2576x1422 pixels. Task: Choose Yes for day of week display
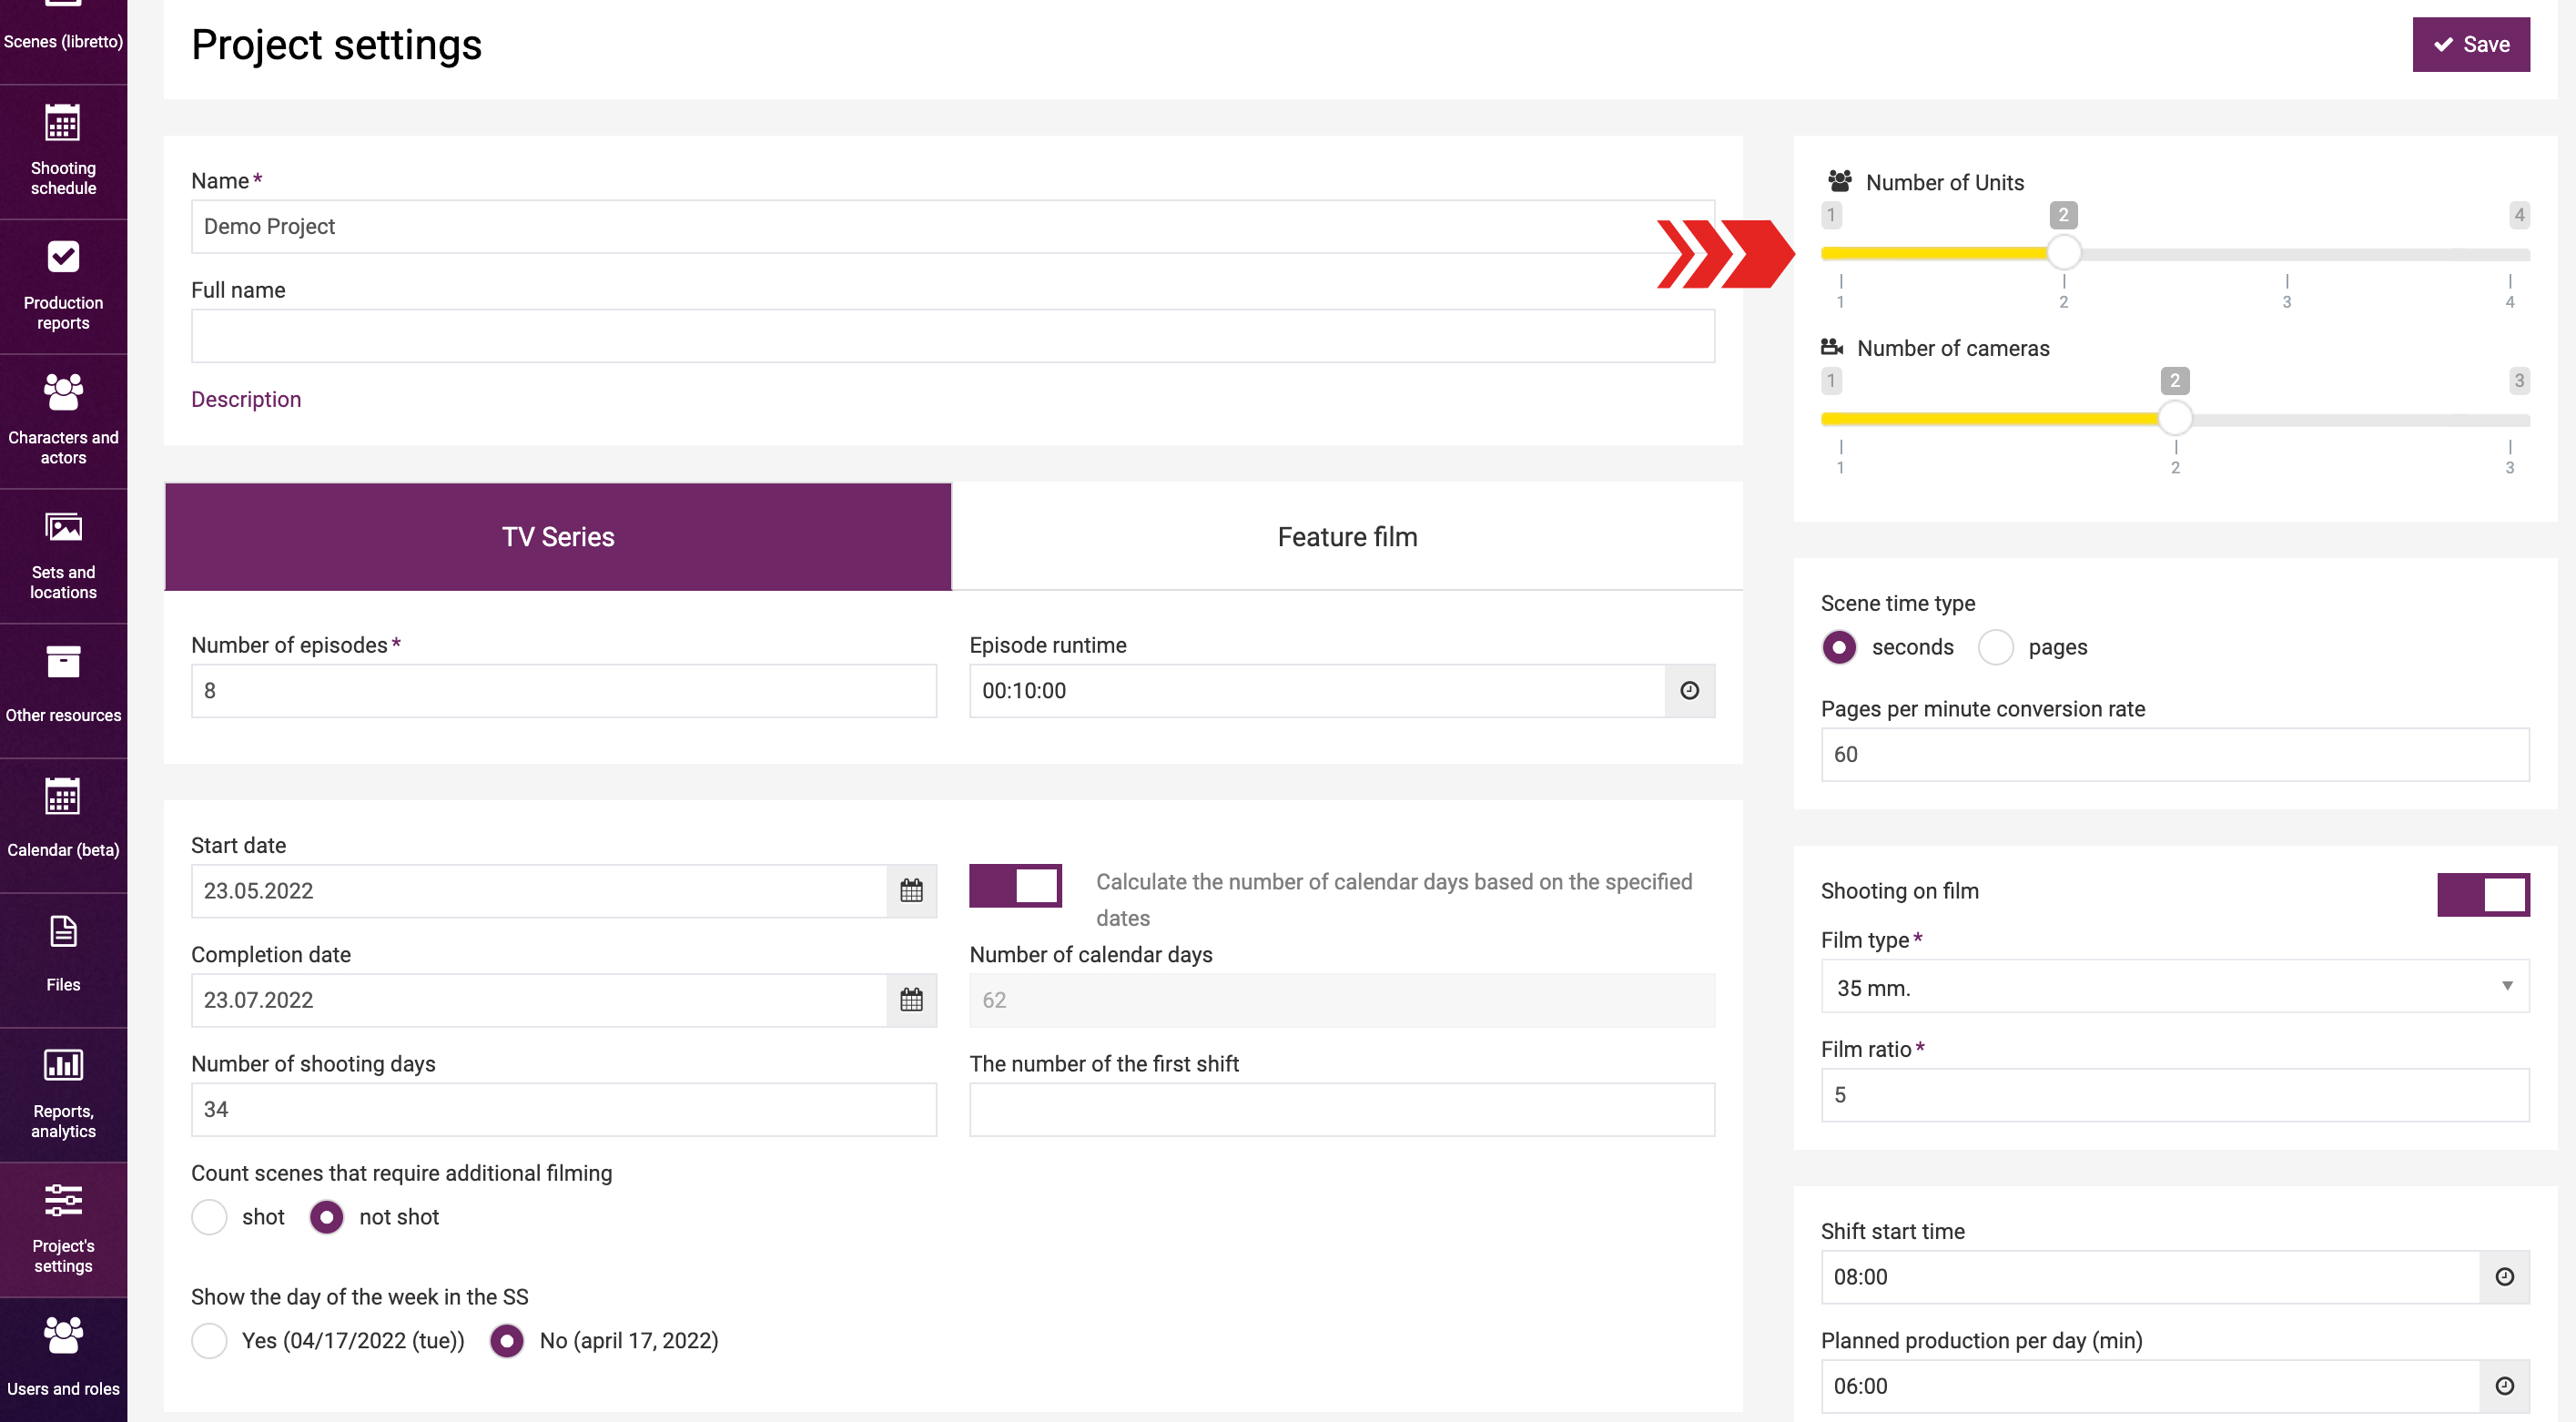[x=209, y=1341]
